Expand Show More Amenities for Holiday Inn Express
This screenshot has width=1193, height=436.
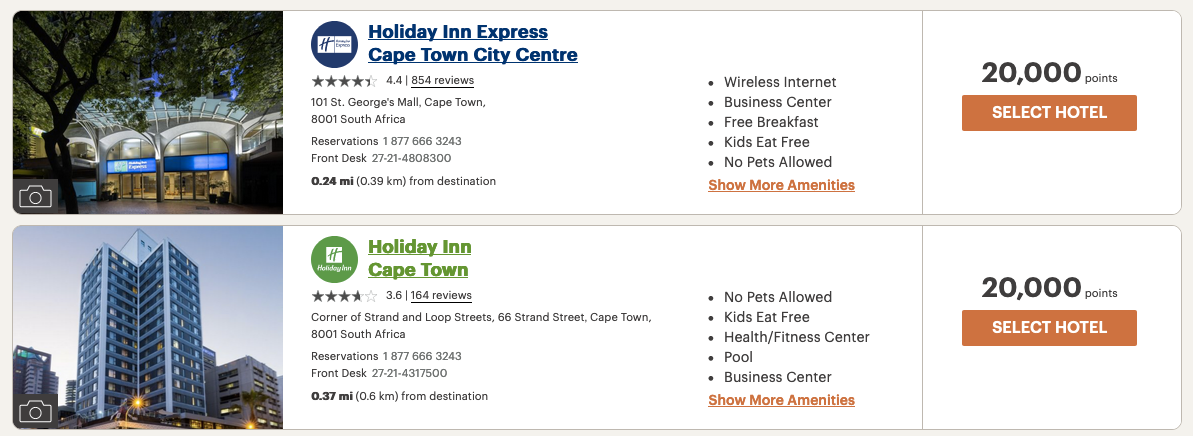pyautogui.click(x=781, y=185)
